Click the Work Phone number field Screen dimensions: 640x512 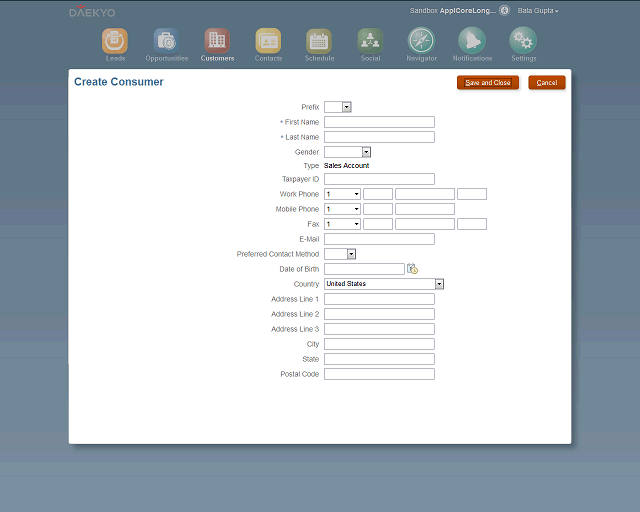coord(425,194)
